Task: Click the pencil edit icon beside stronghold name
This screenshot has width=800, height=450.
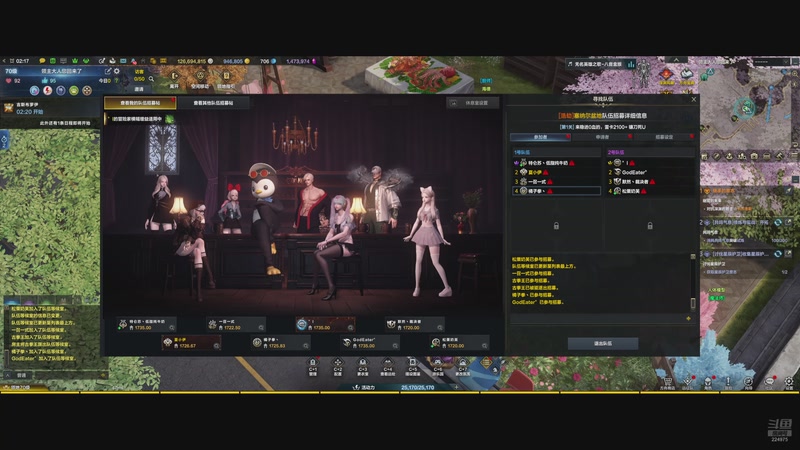Action: [x=108, y=71]
